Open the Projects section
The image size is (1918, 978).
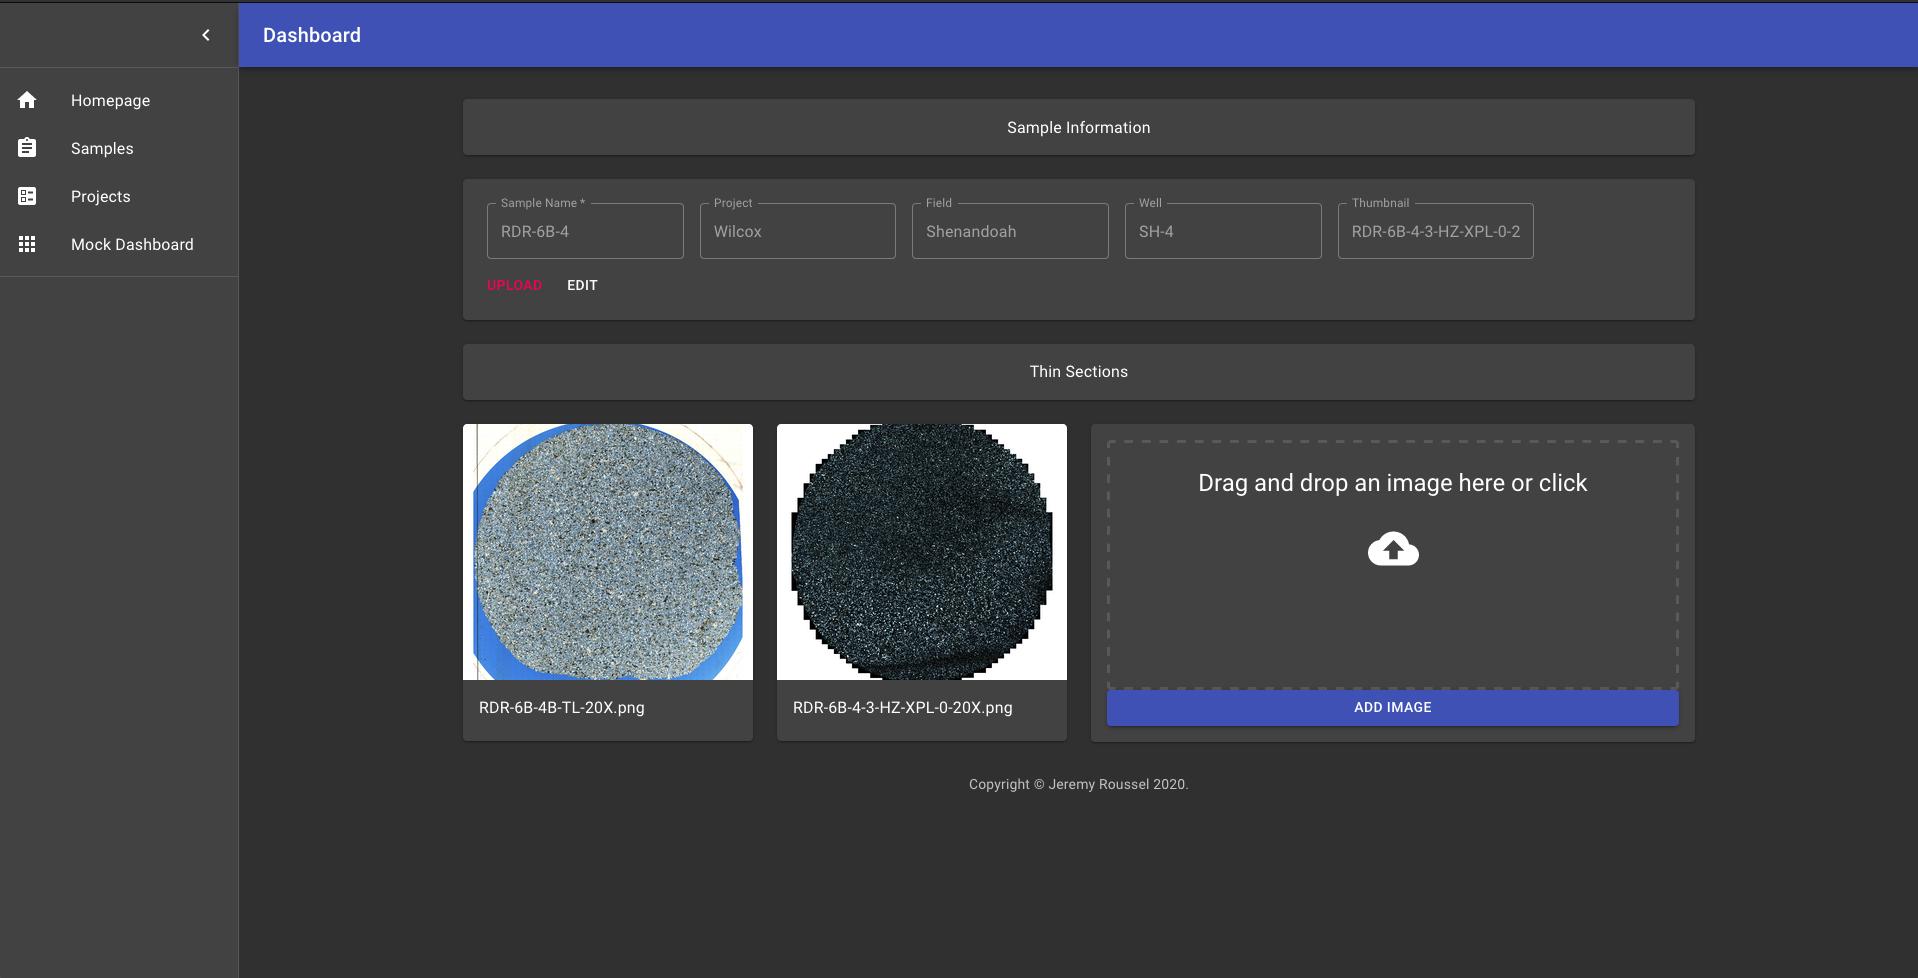pos(119,196)
